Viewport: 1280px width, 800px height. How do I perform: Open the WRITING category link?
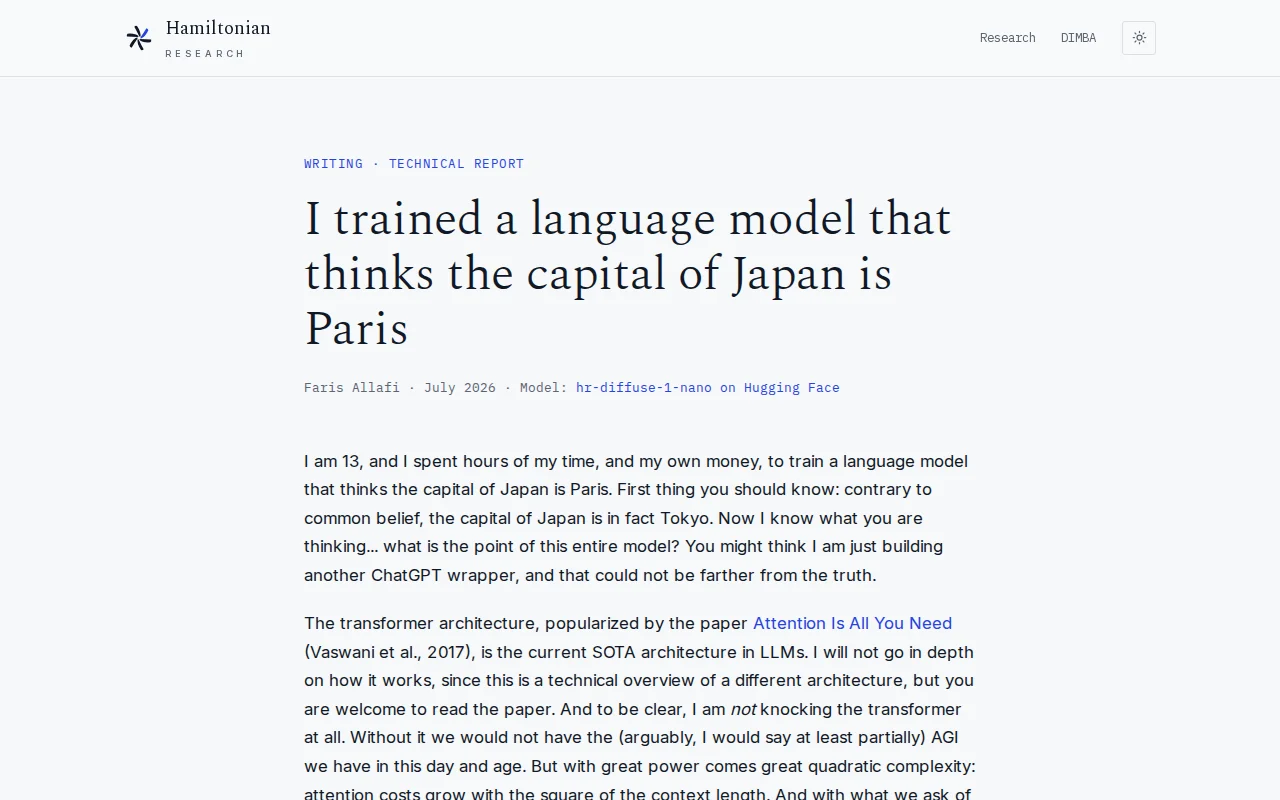point(334,164)
